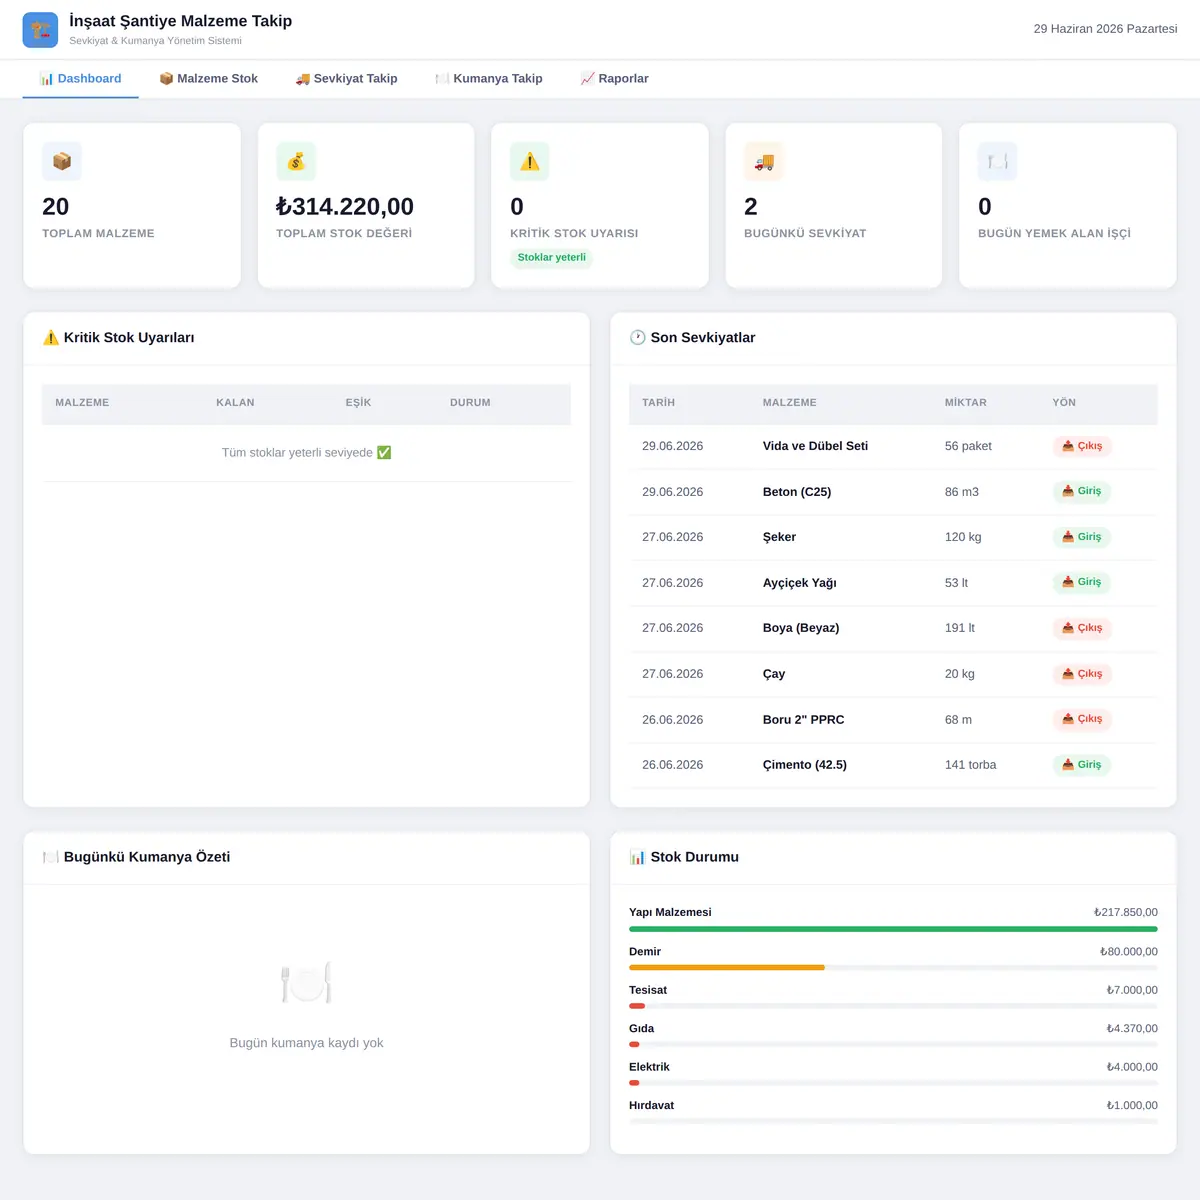Click the money bag icon on stock value card
The width and height of the screenshot is (1200, 1200).
(296, 161)
